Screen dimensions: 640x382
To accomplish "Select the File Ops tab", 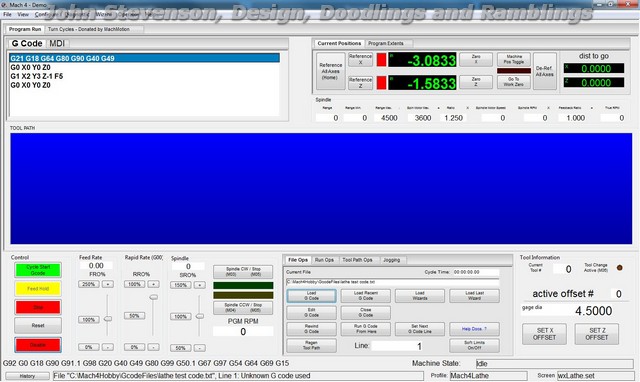I will [x=298, y=260].
